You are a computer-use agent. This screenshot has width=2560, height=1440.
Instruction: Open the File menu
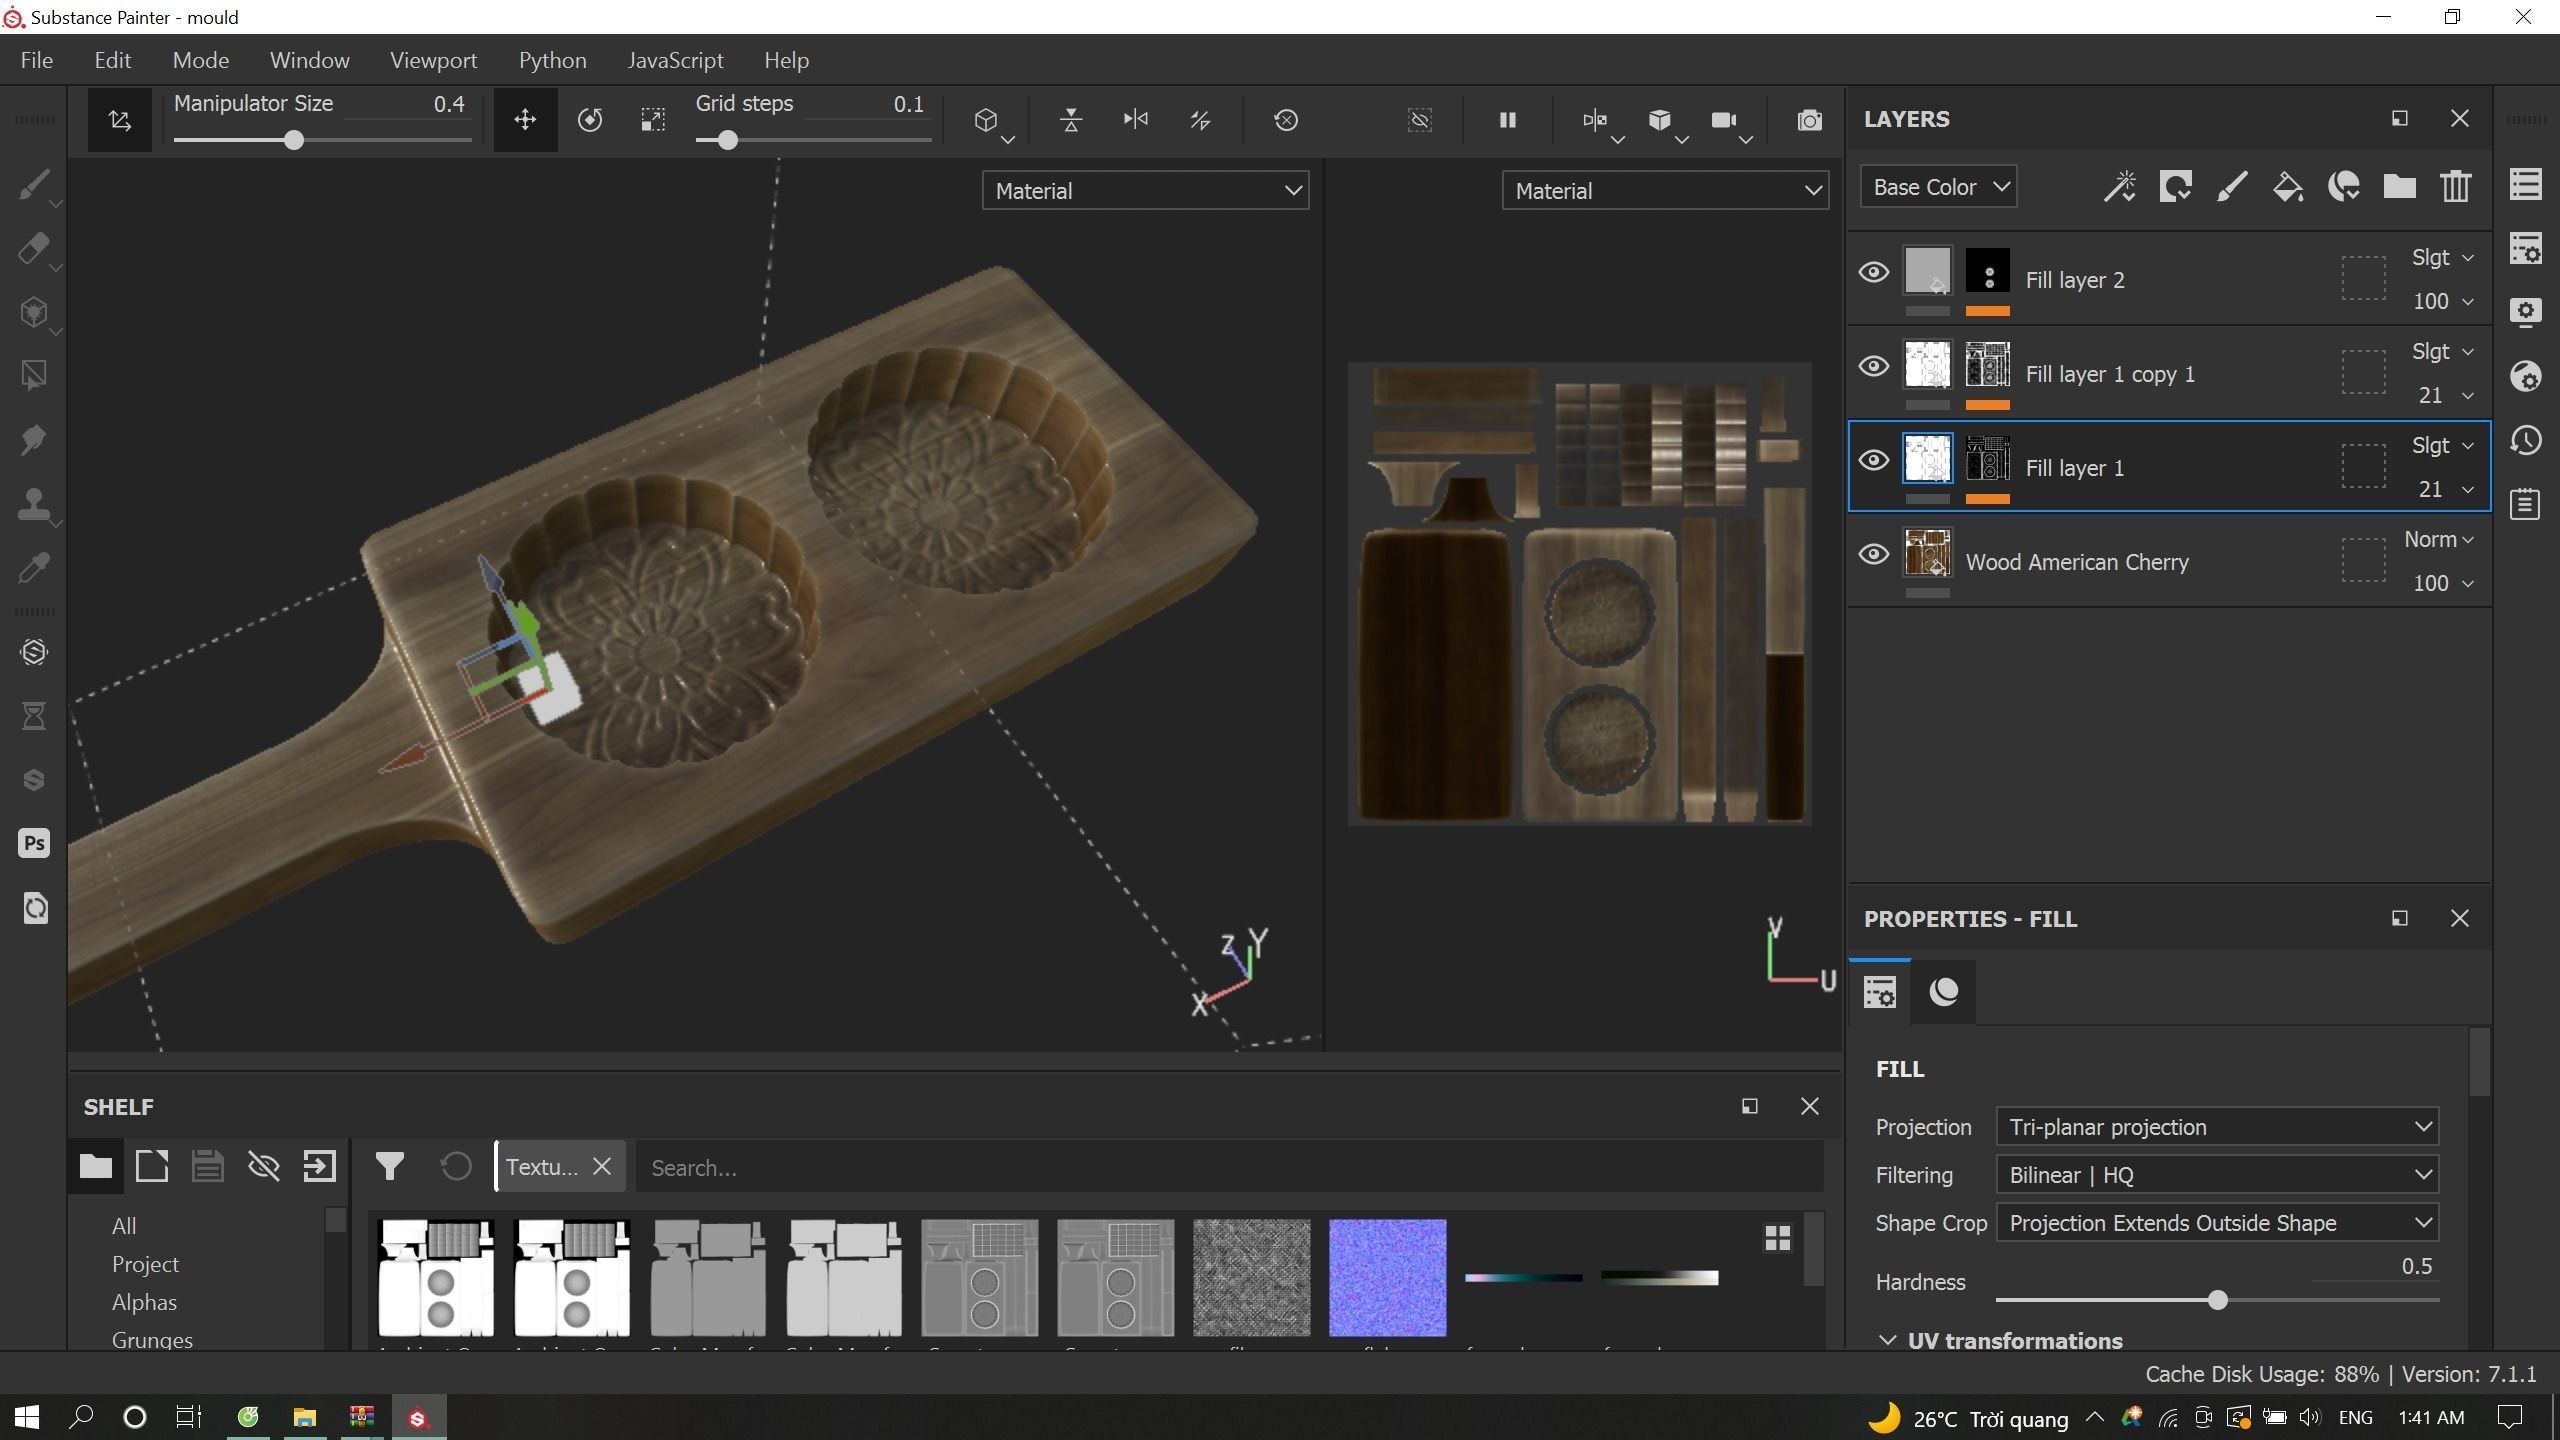point(37,60)
